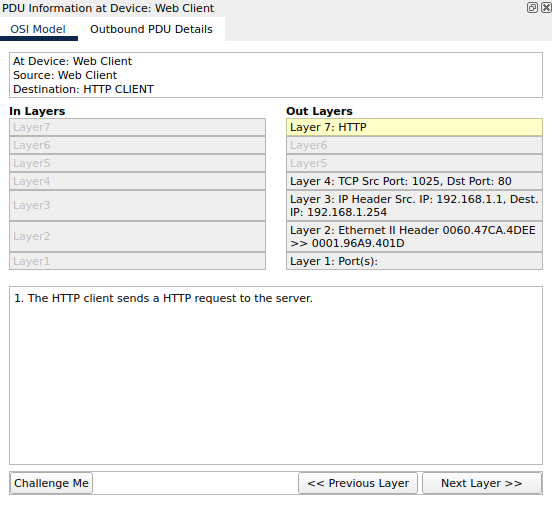The height and width of the screenshot is (518, 552).
Task: Click the restore/float window icon
Action: pos(532,7)
